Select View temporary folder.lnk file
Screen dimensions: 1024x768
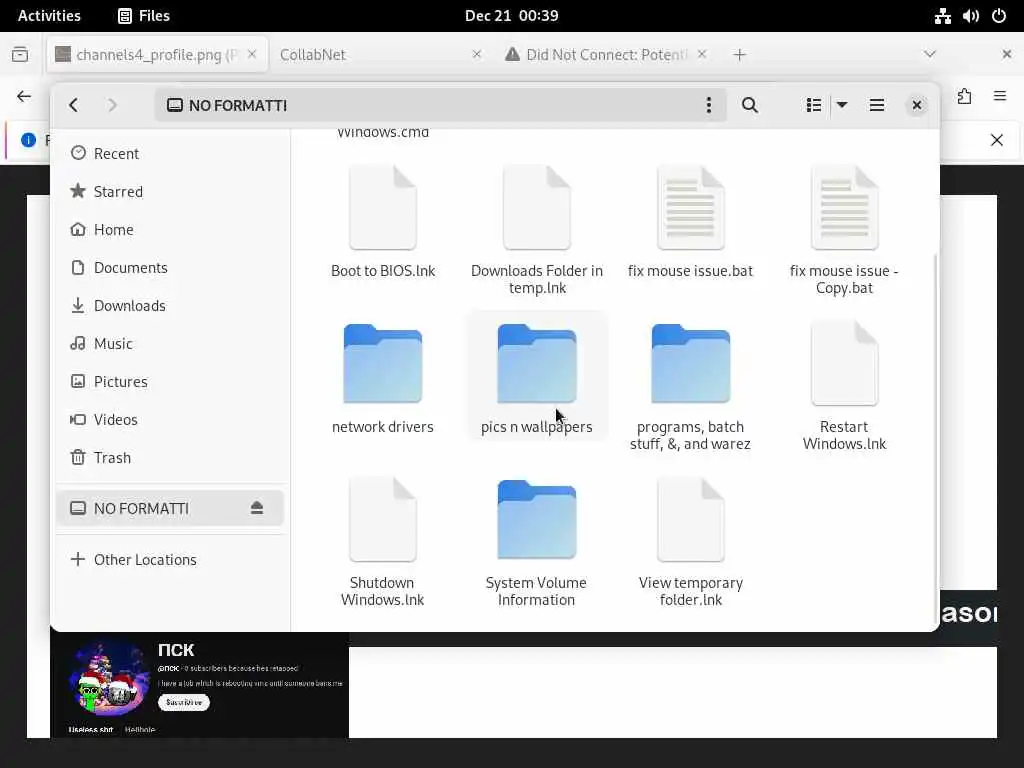[x=690, y=542]
